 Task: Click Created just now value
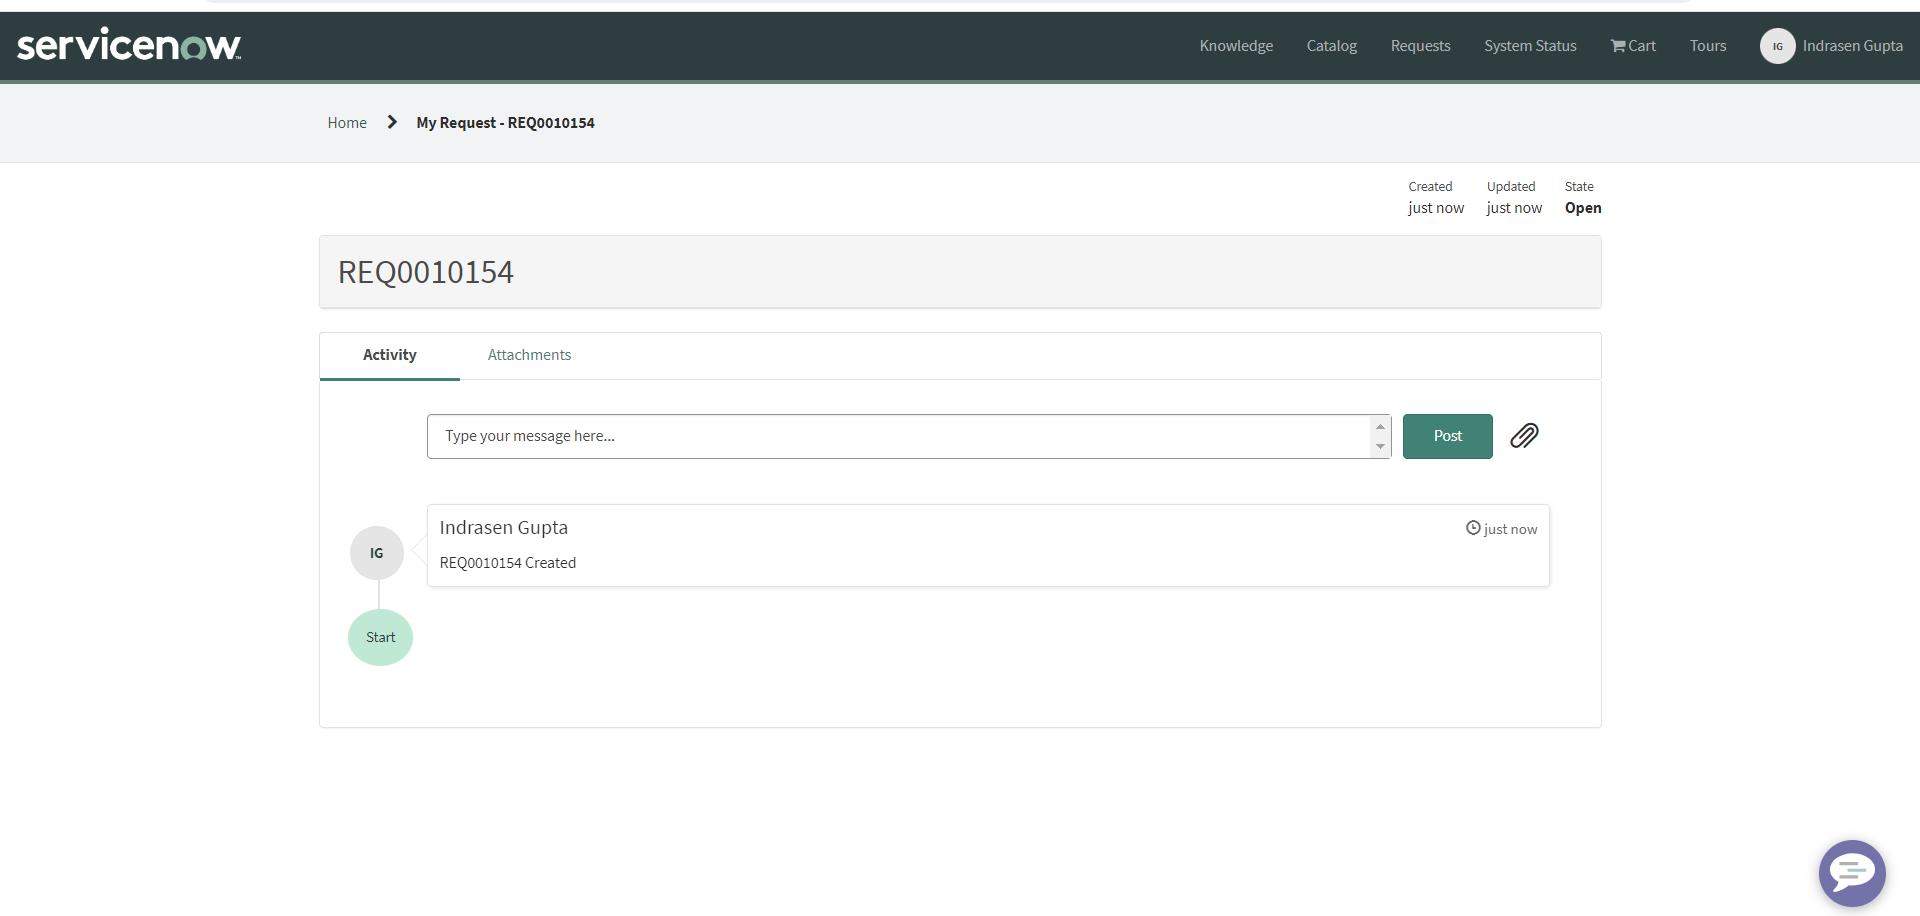(x=1436, y=208)
